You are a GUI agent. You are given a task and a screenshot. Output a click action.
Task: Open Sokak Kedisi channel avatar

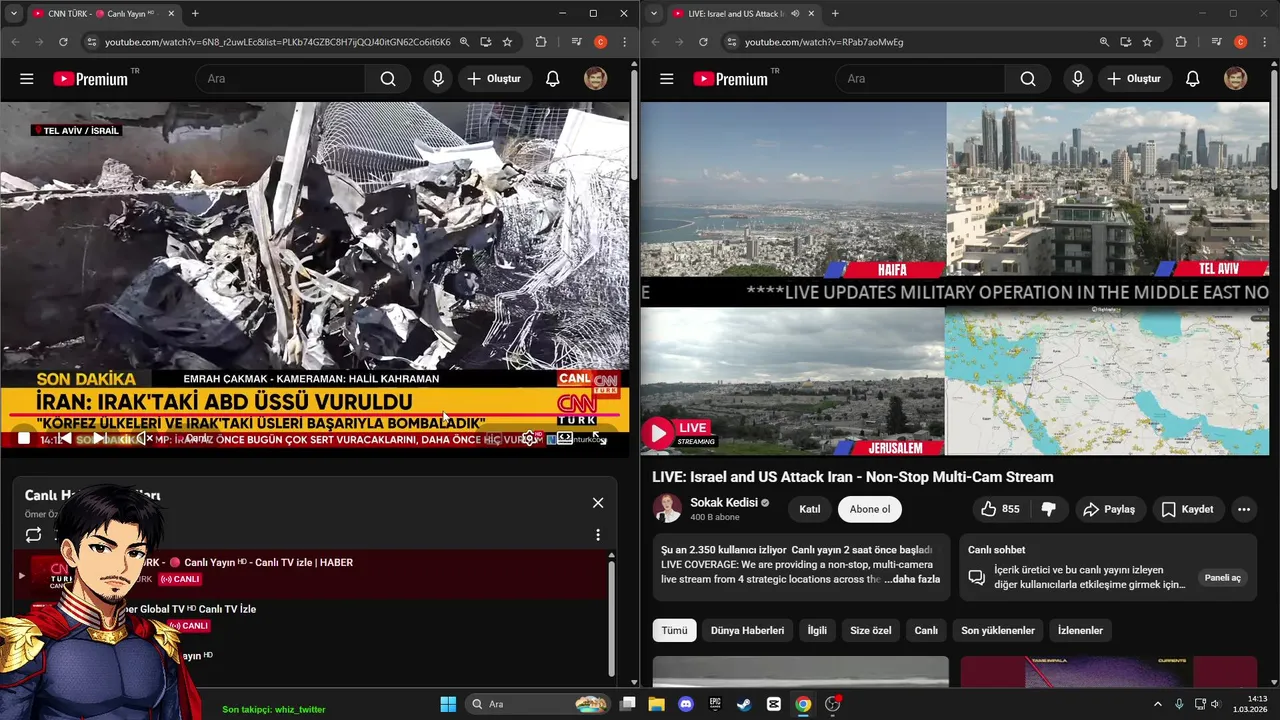click(x=667, y=508)
